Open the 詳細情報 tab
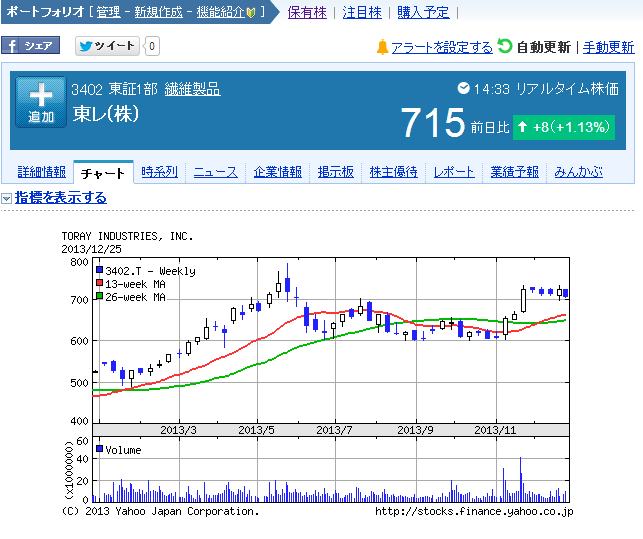Screen dimensions: 643x539 click(41, 172)
